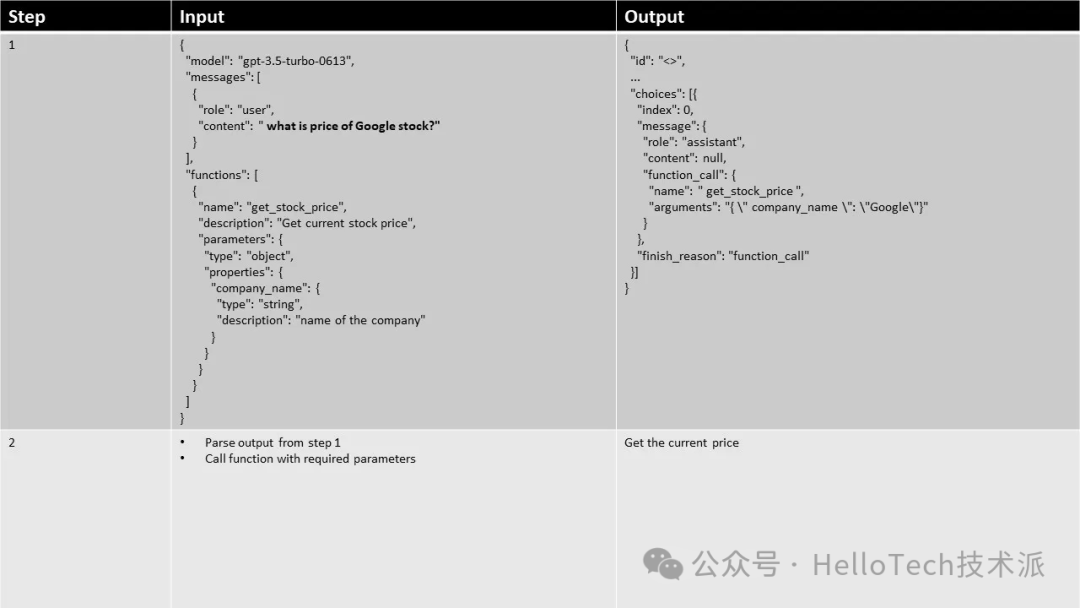This screenshot has height=608, width=1080.
Task: Click the step number 2 cell
Action: [x=13, y=443]
